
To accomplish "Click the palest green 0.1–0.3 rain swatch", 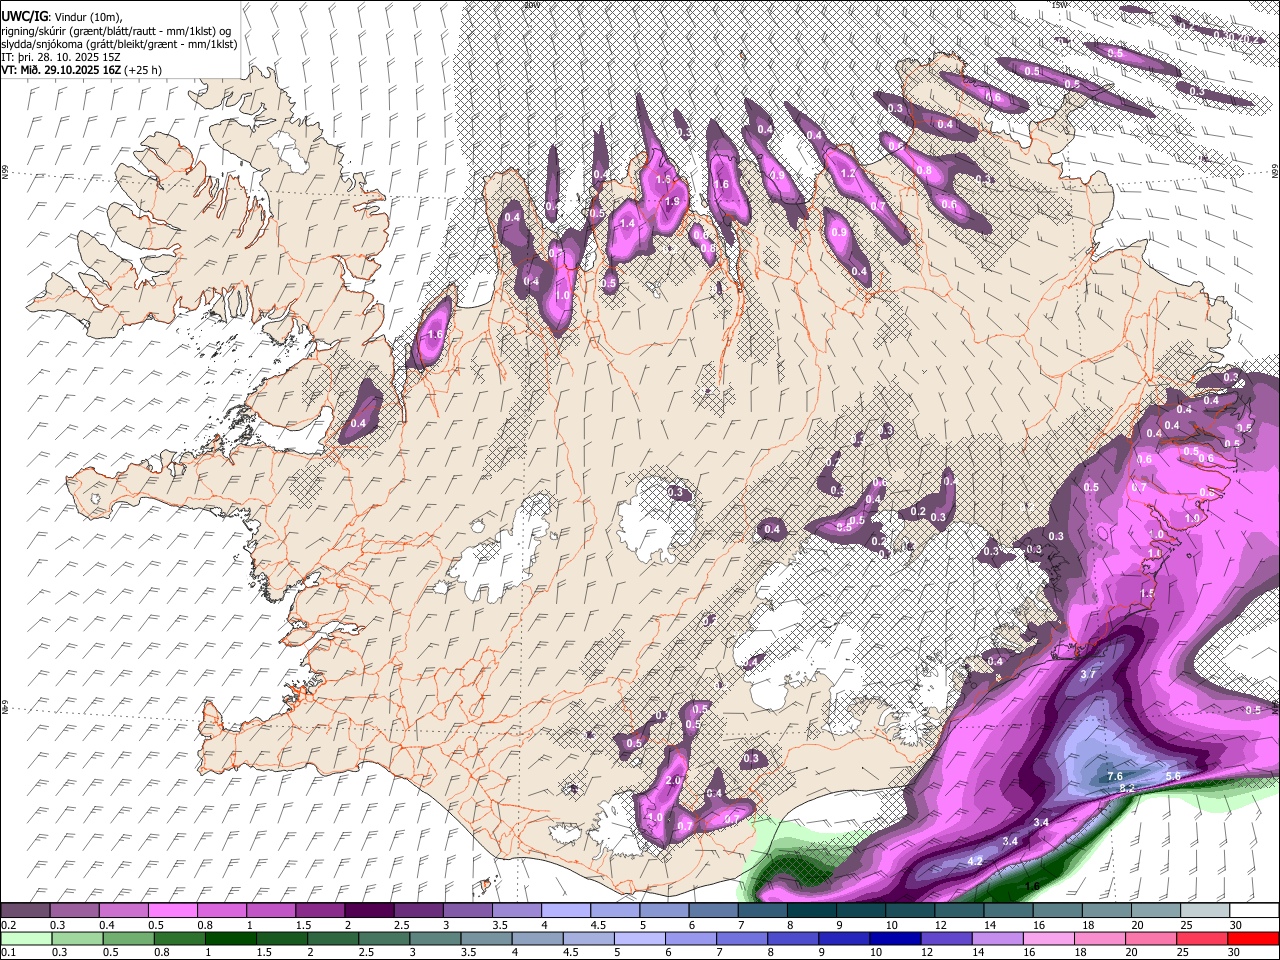I will coord(26,938).
